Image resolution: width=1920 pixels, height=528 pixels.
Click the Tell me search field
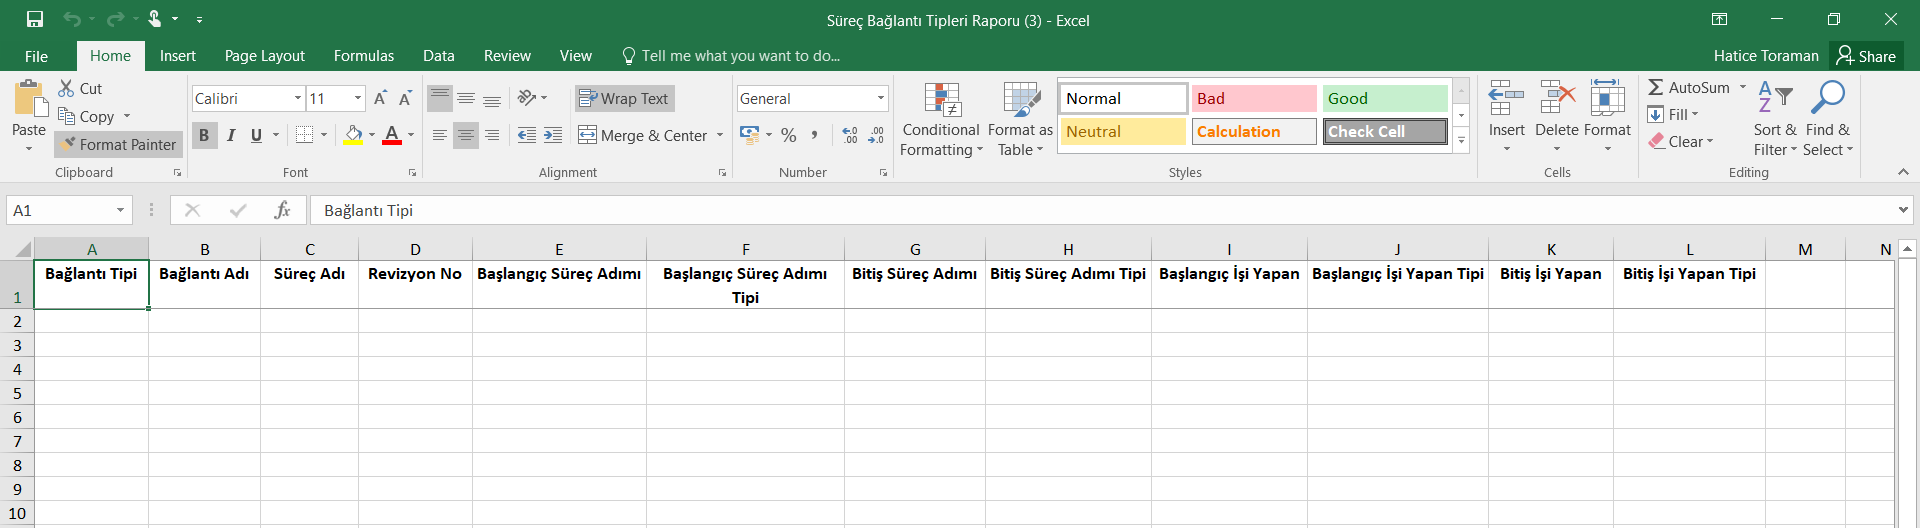740,56
